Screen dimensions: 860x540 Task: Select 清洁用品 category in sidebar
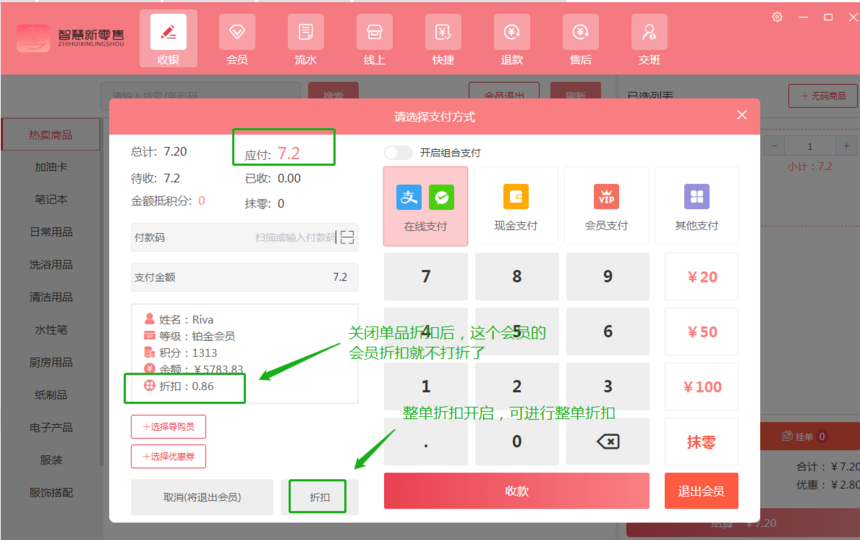(50, 297)
